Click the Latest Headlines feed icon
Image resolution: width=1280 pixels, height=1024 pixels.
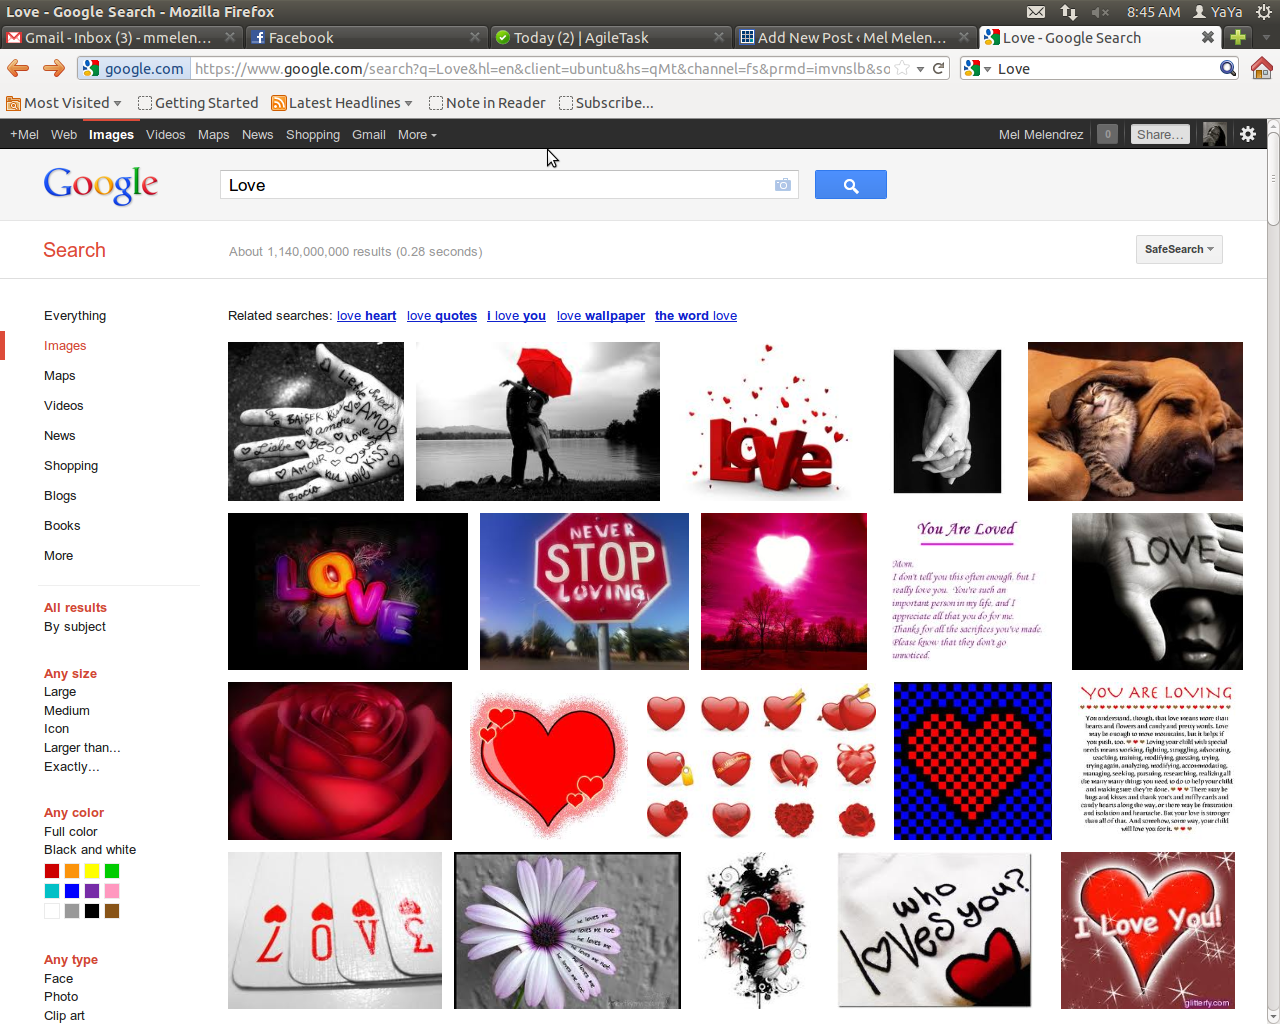click(x=279, y=103)
